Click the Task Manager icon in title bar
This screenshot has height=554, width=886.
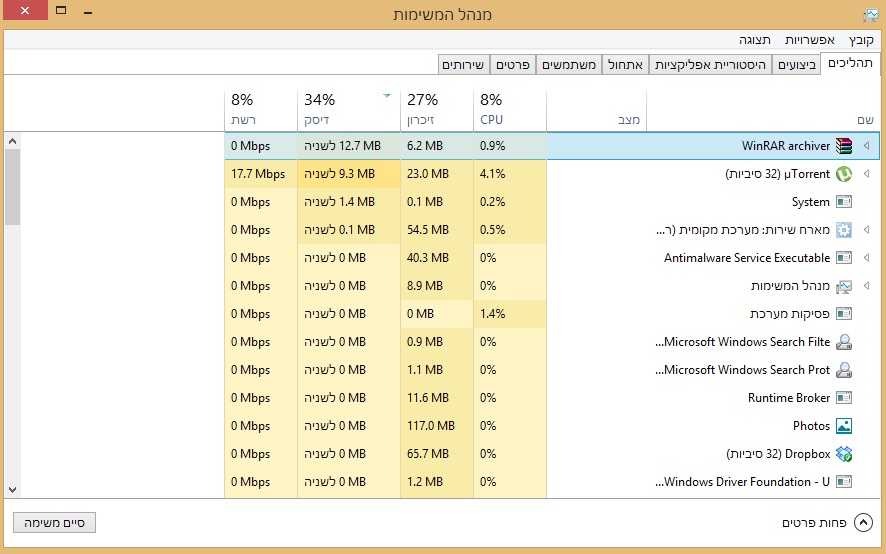click(870, 15)
